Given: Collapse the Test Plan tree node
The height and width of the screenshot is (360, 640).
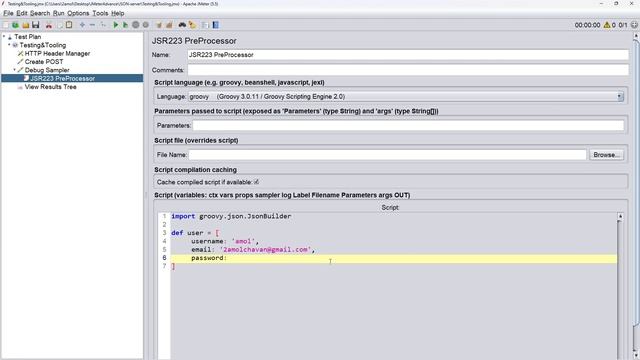Looking at the screenshot, I should click(4, 36).
